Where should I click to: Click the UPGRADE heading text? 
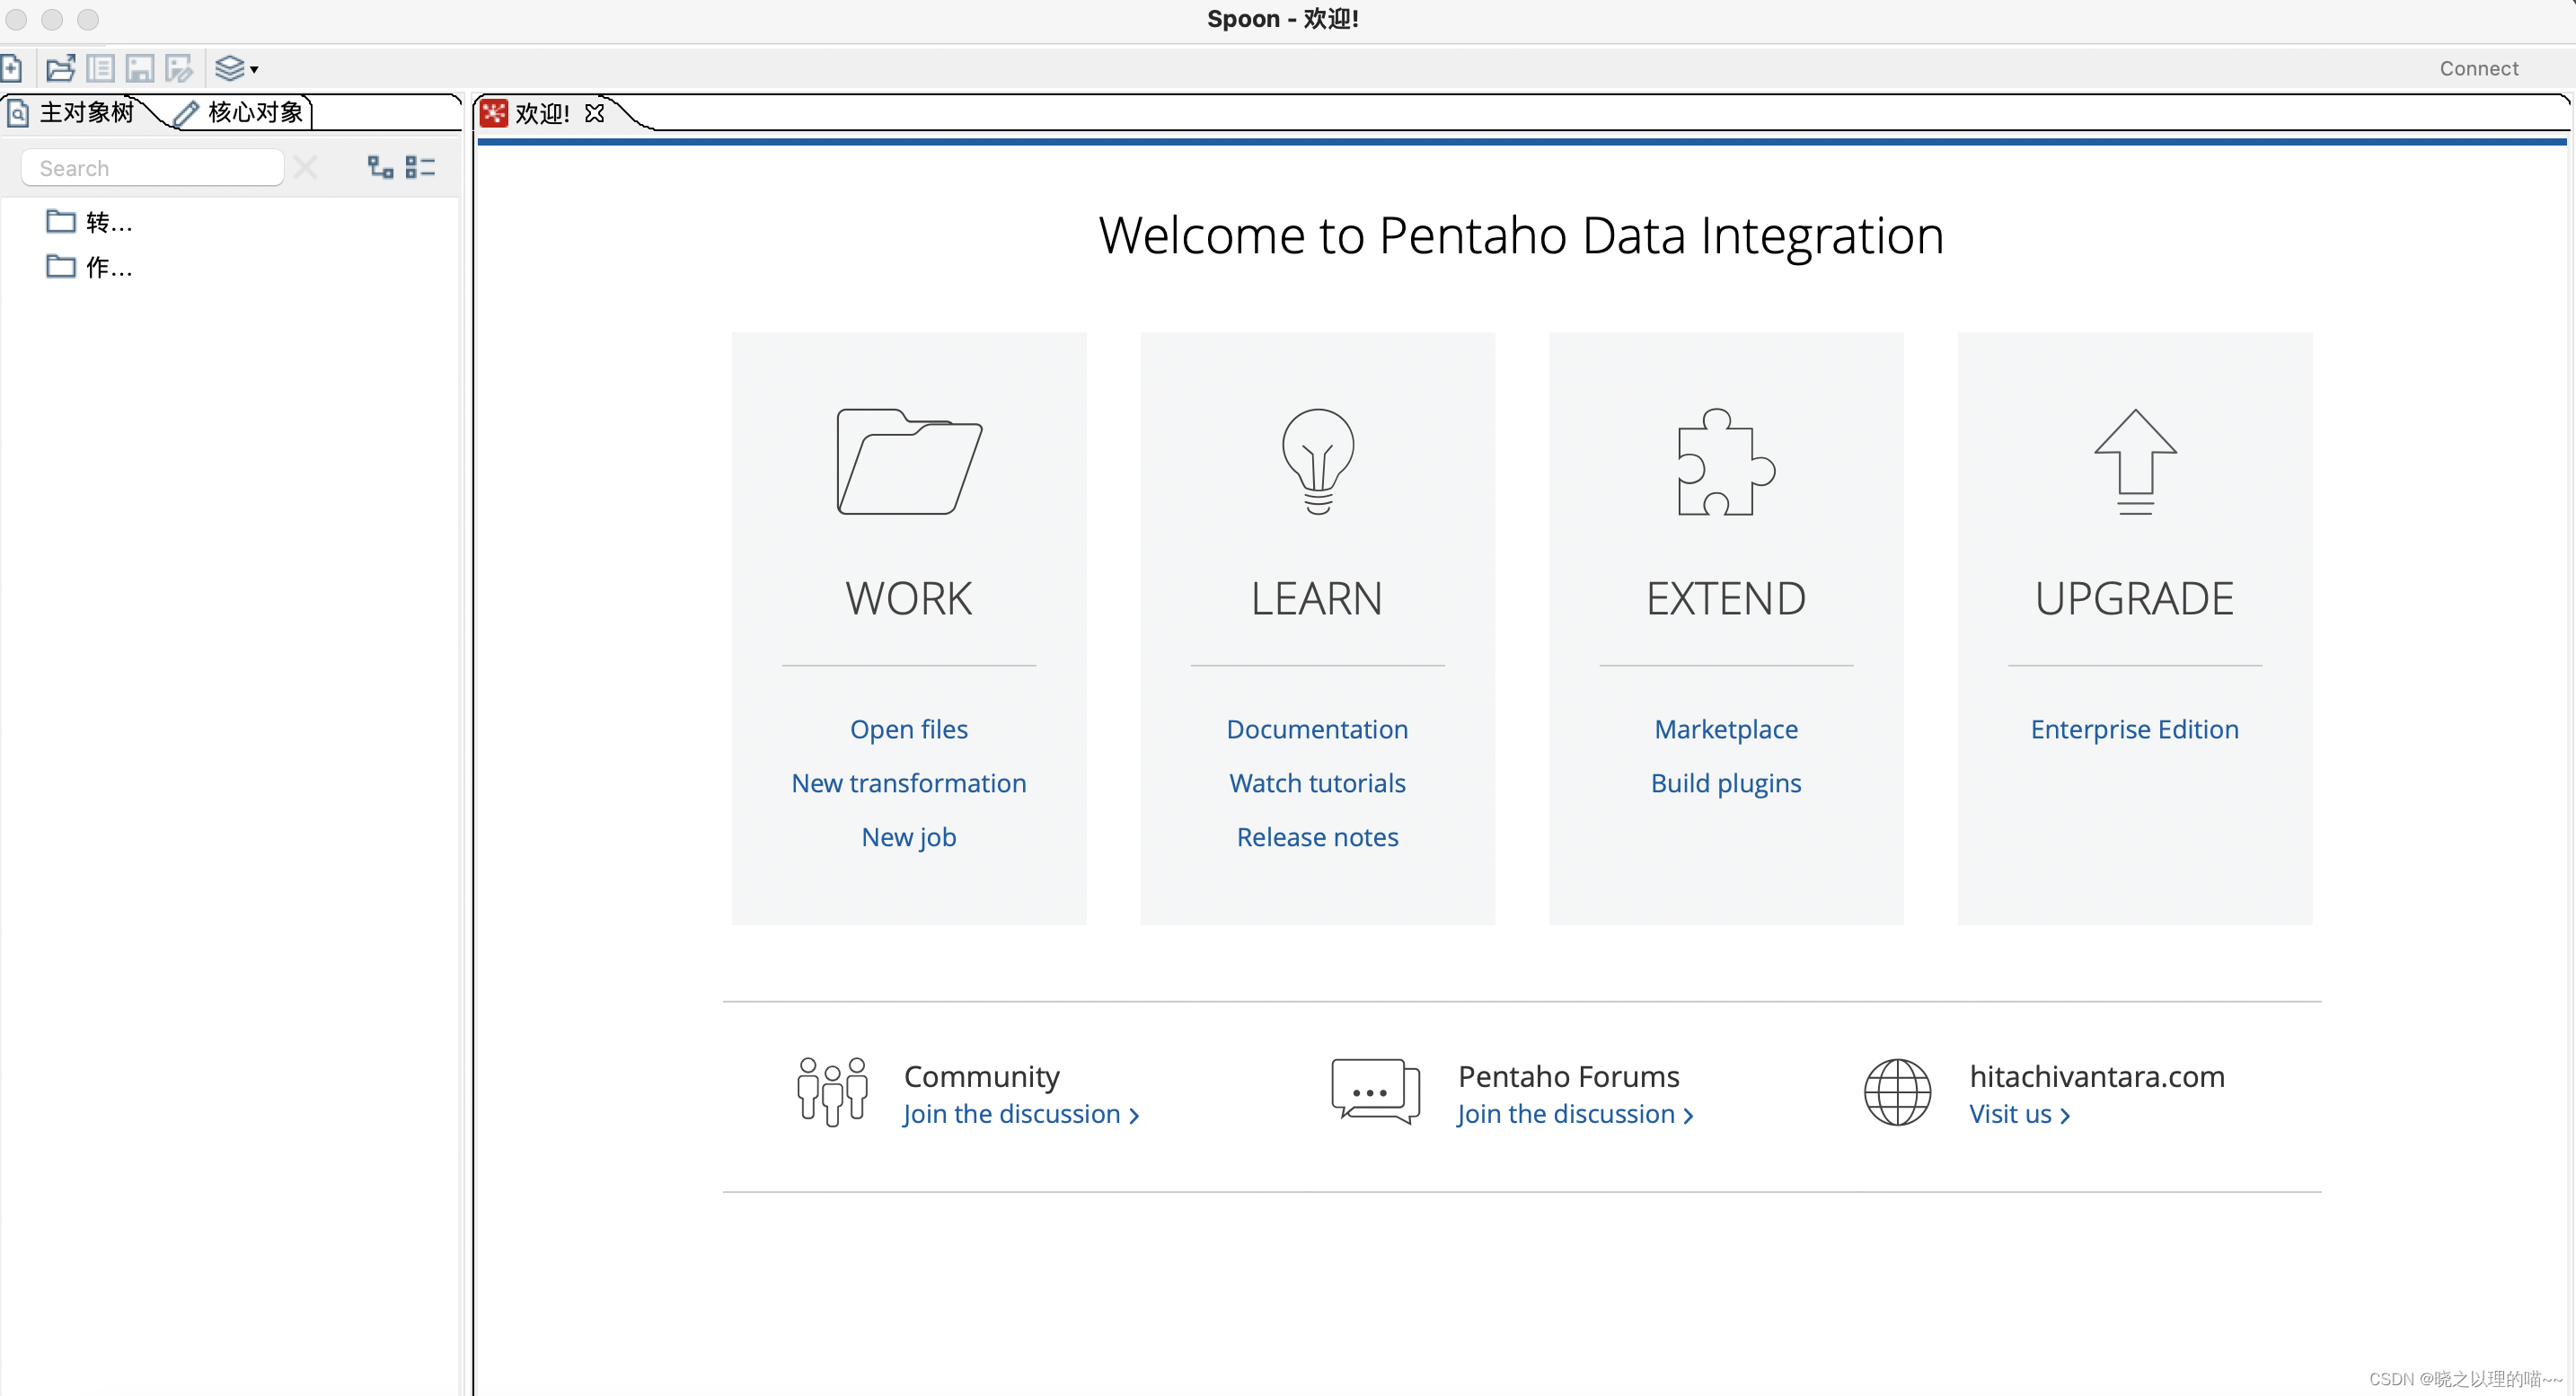(x=2135, y=599)
